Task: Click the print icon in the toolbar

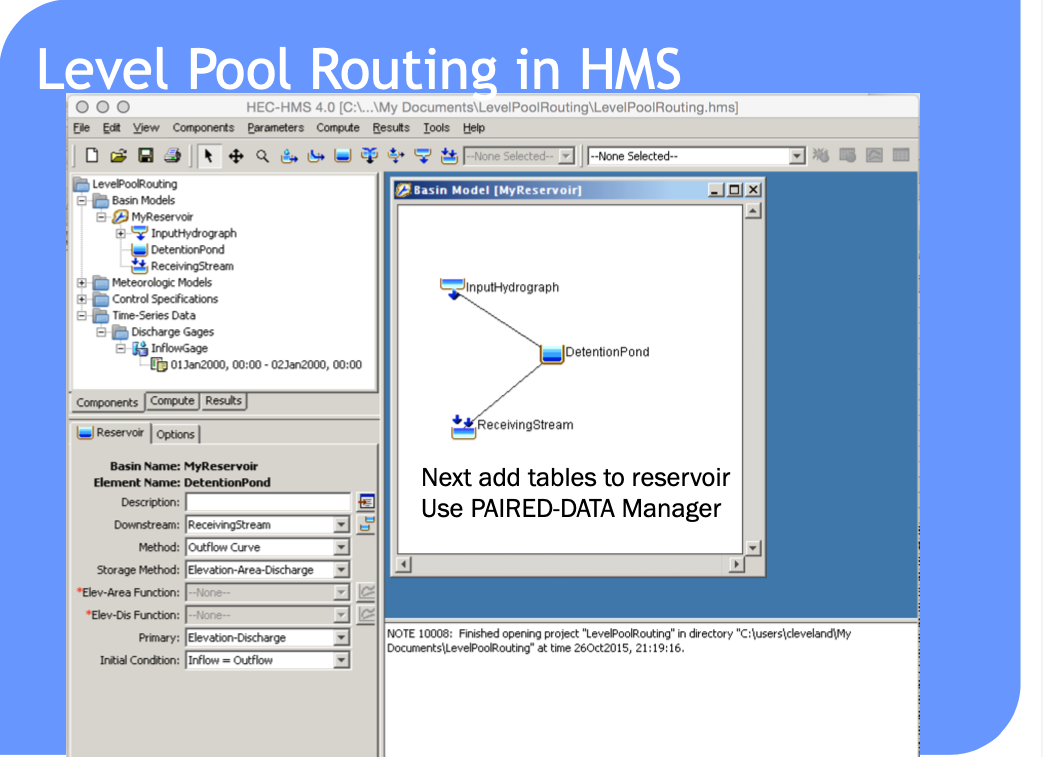Action: (172, 156)
